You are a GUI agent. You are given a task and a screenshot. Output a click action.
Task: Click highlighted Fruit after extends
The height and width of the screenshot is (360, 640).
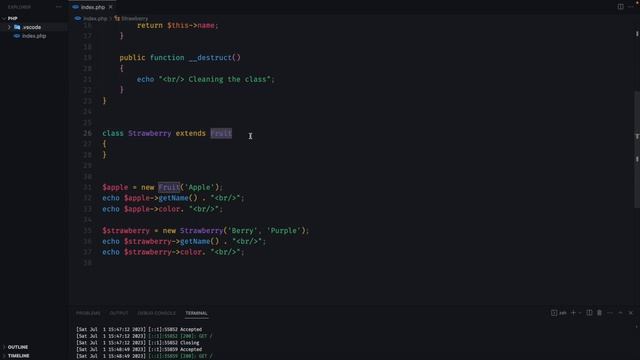[221, 133]
